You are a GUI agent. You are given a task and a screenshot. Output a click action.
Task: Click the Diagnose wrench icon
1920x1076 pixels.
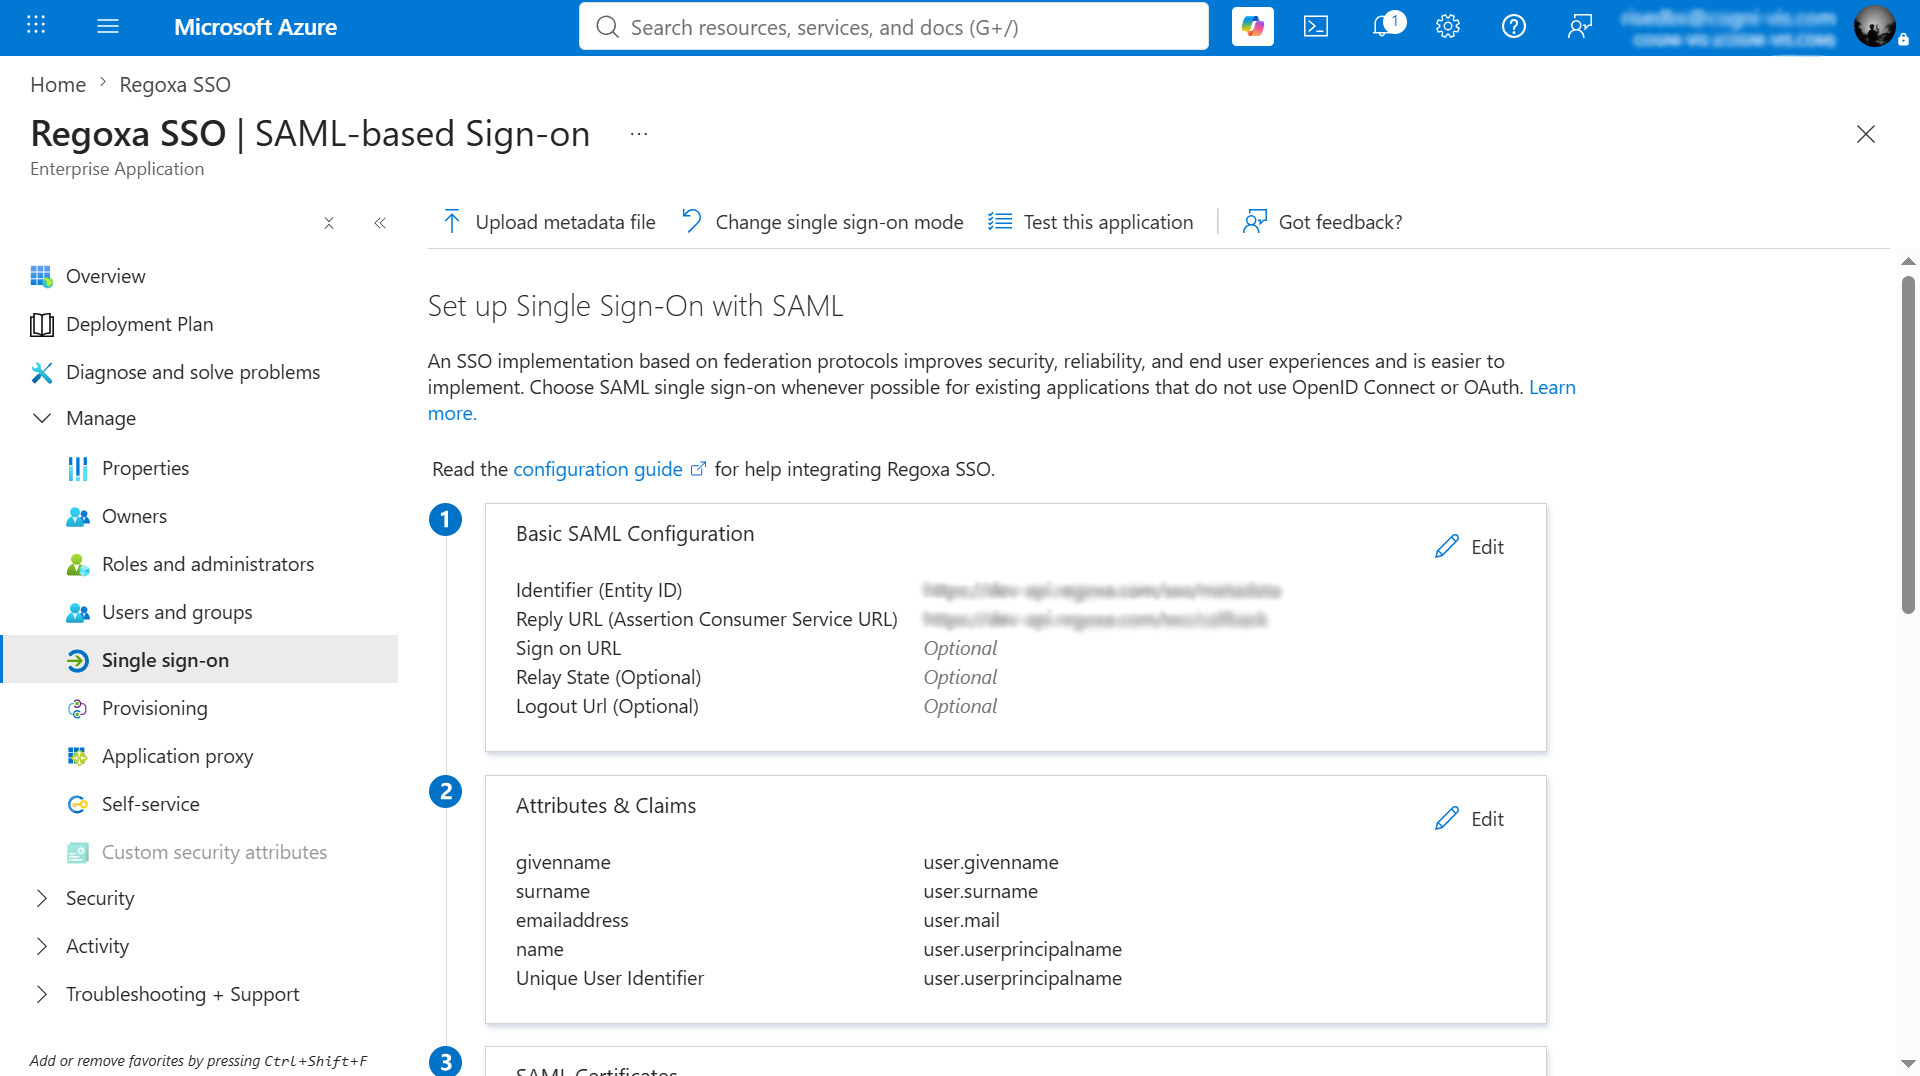coord(41,372)
